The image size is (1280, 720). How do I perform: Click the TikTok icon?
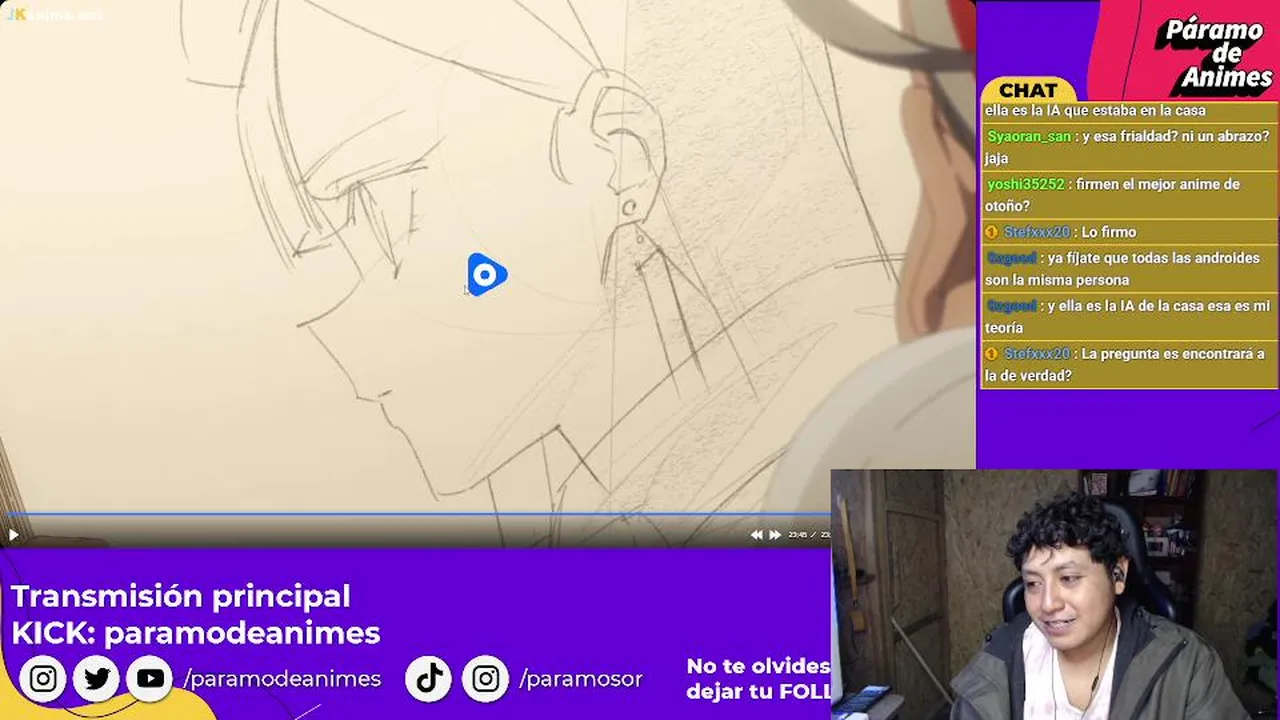point(429,679)
